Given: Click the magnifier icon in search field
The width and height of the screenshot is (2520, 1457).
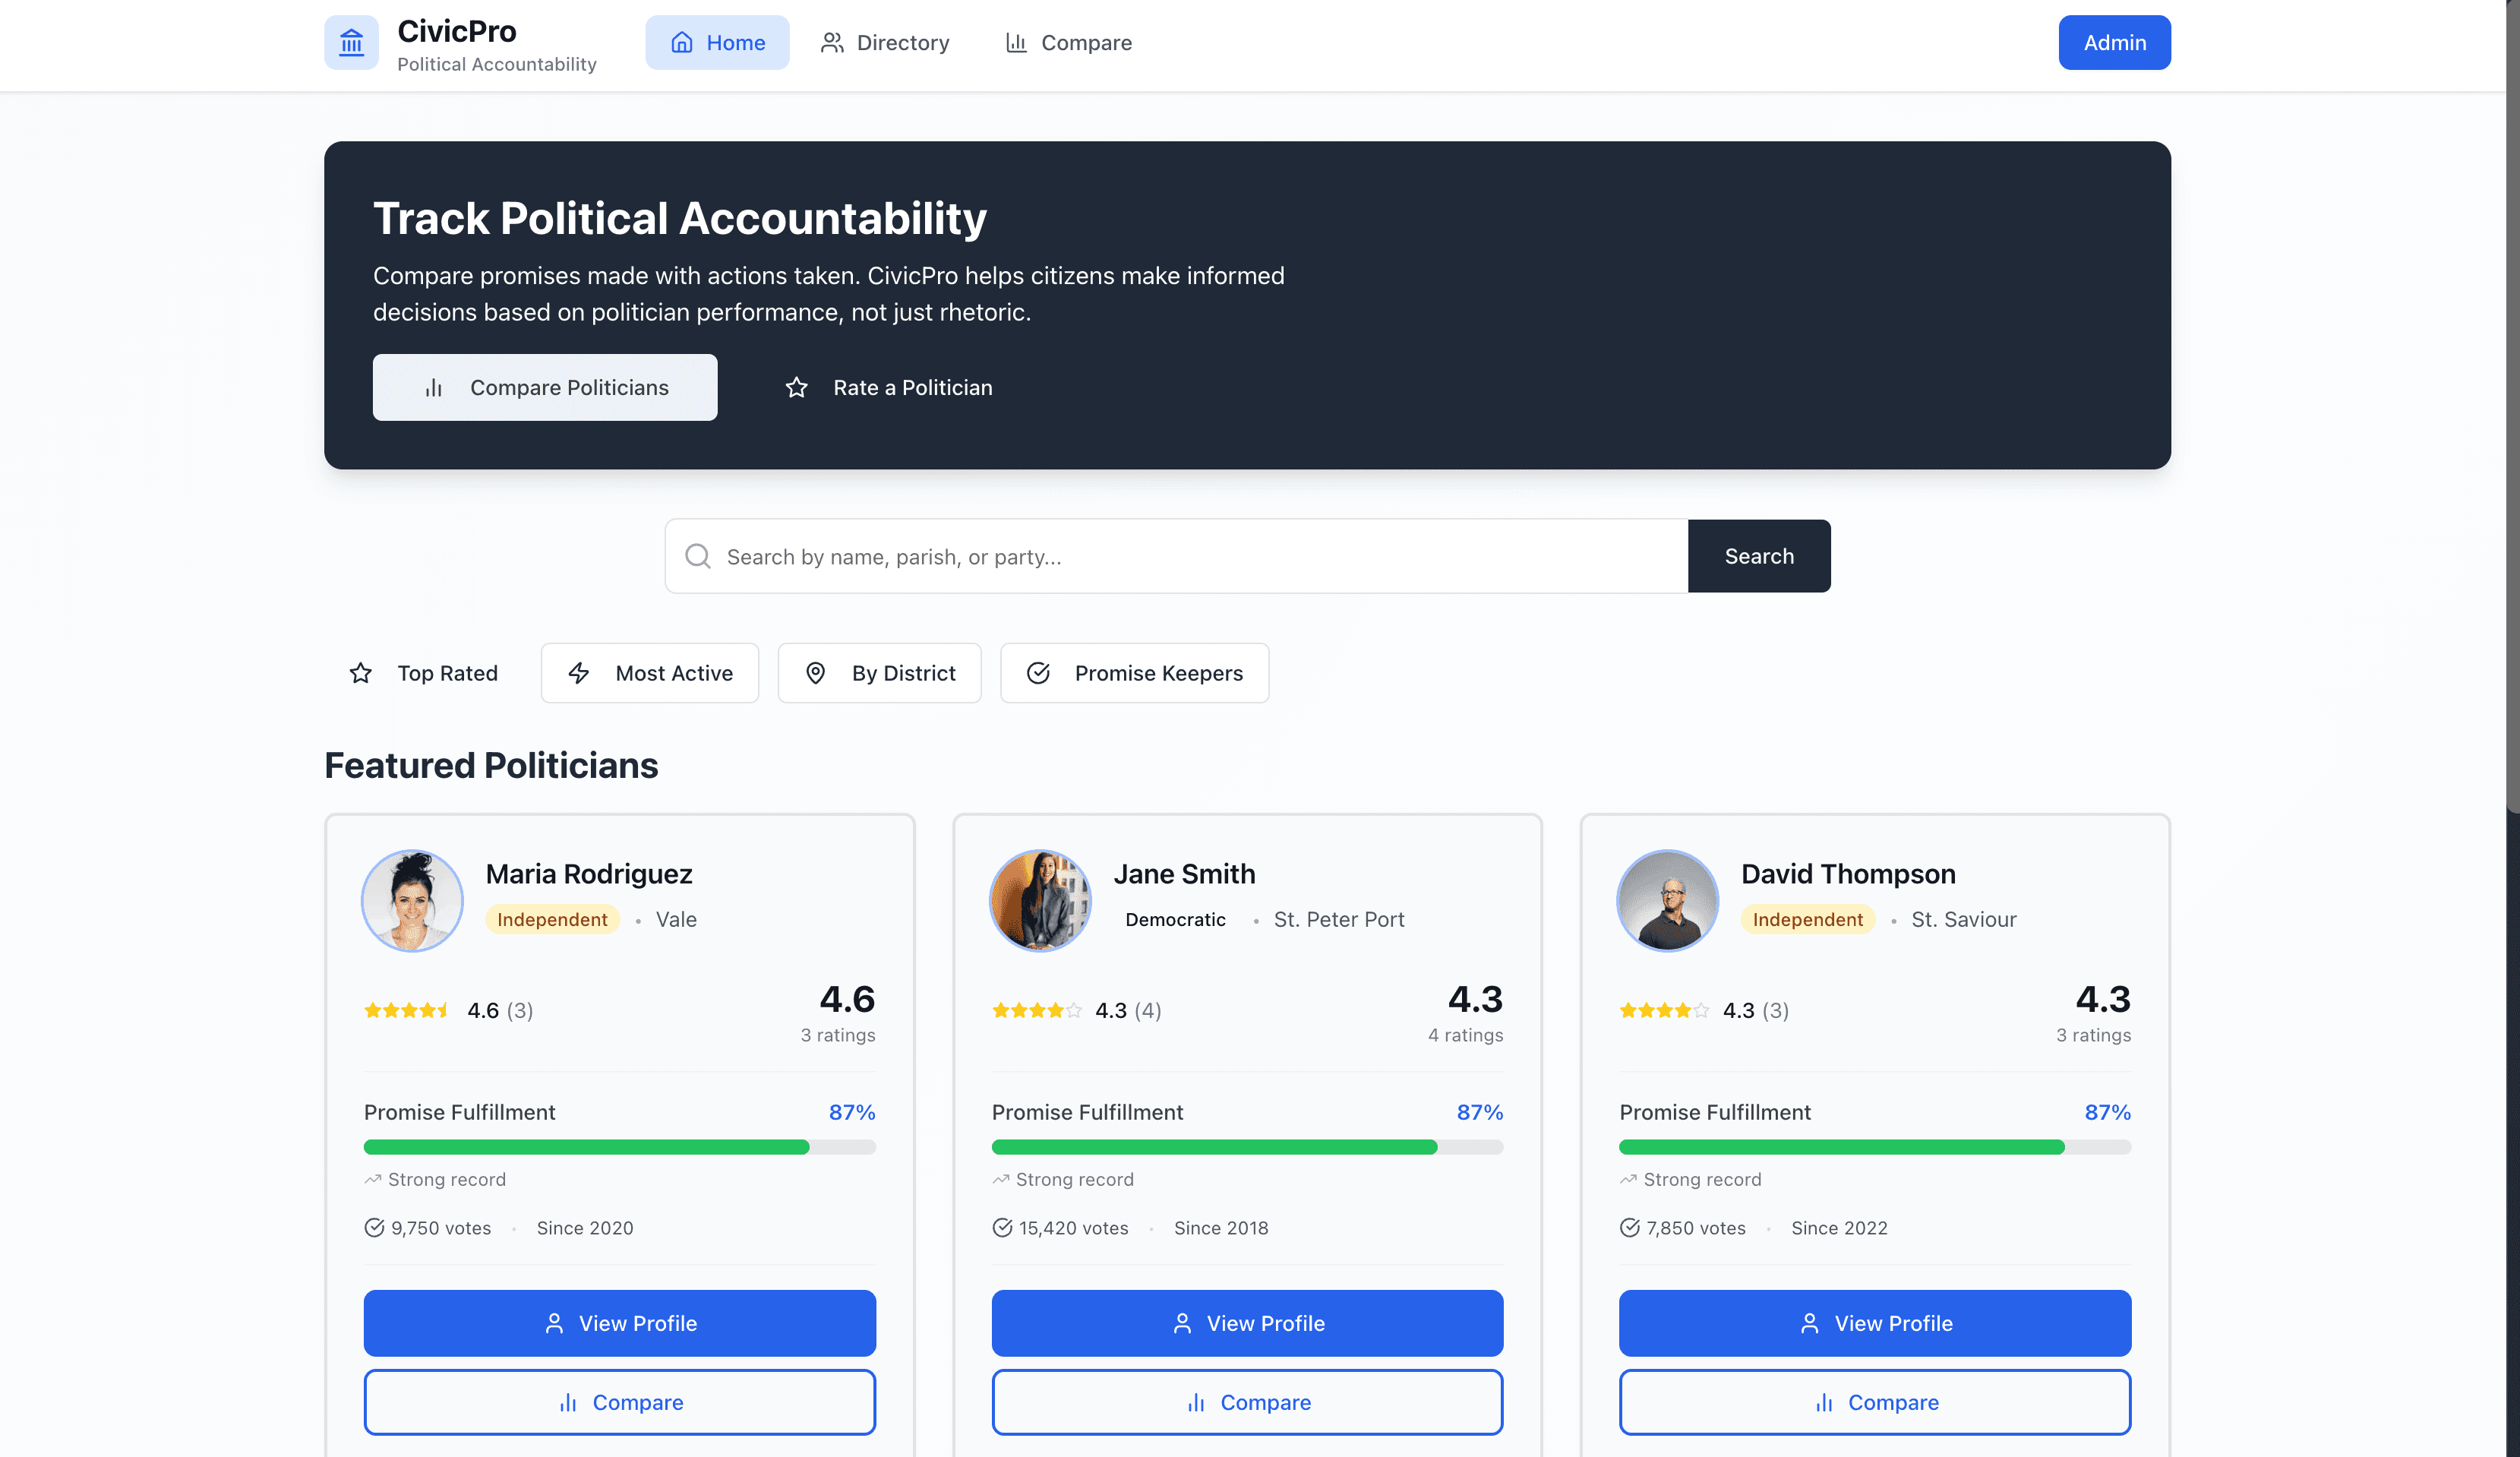Looking at the screenshot, I should click(698, 556).
